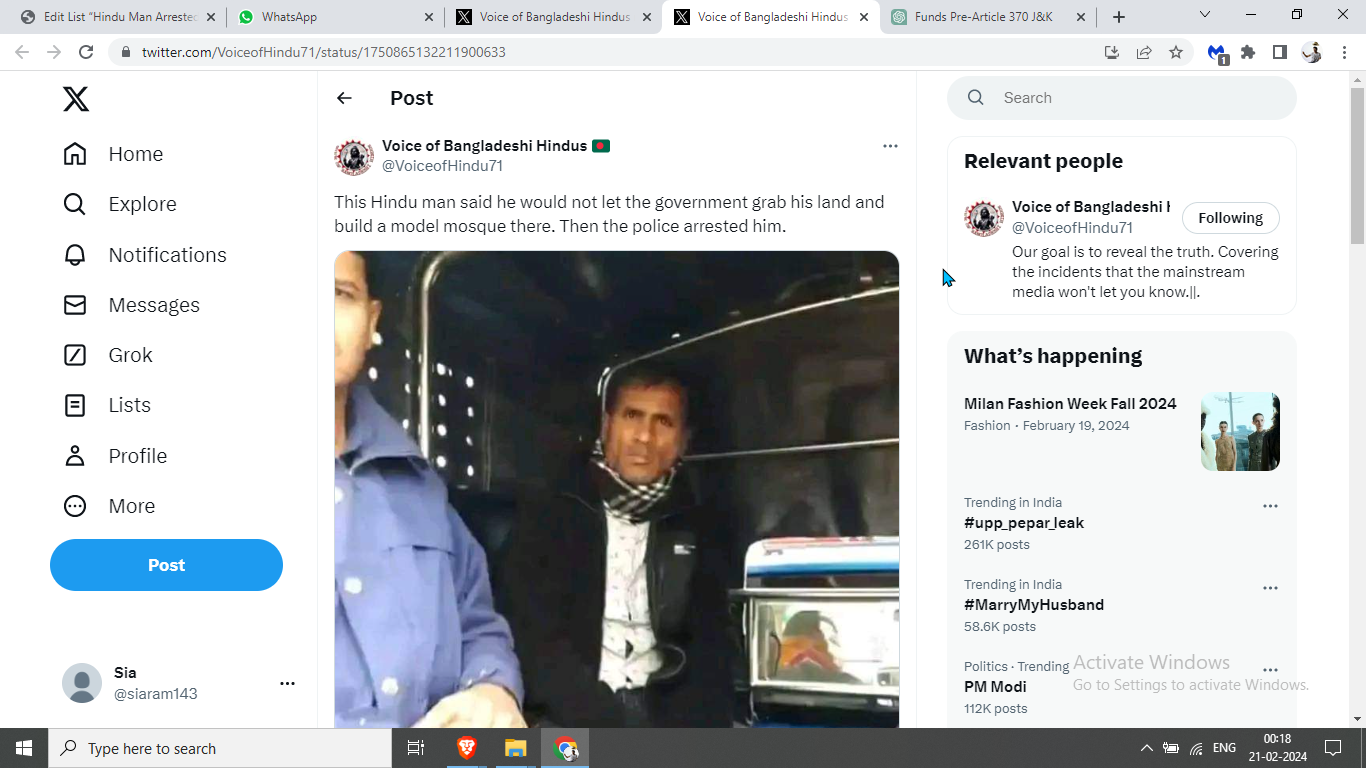
Task: Open browser extensions puzzle icon
Action: pyautogui.click(x=1248, y=52)
